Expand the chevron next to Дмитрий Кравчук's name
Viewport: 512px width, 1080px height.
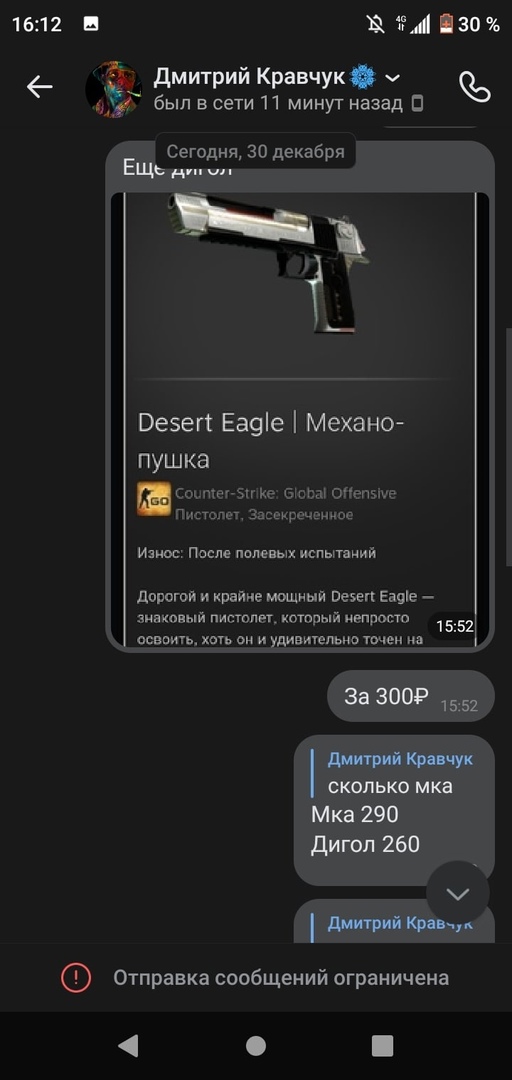click(x=392, y=78)
